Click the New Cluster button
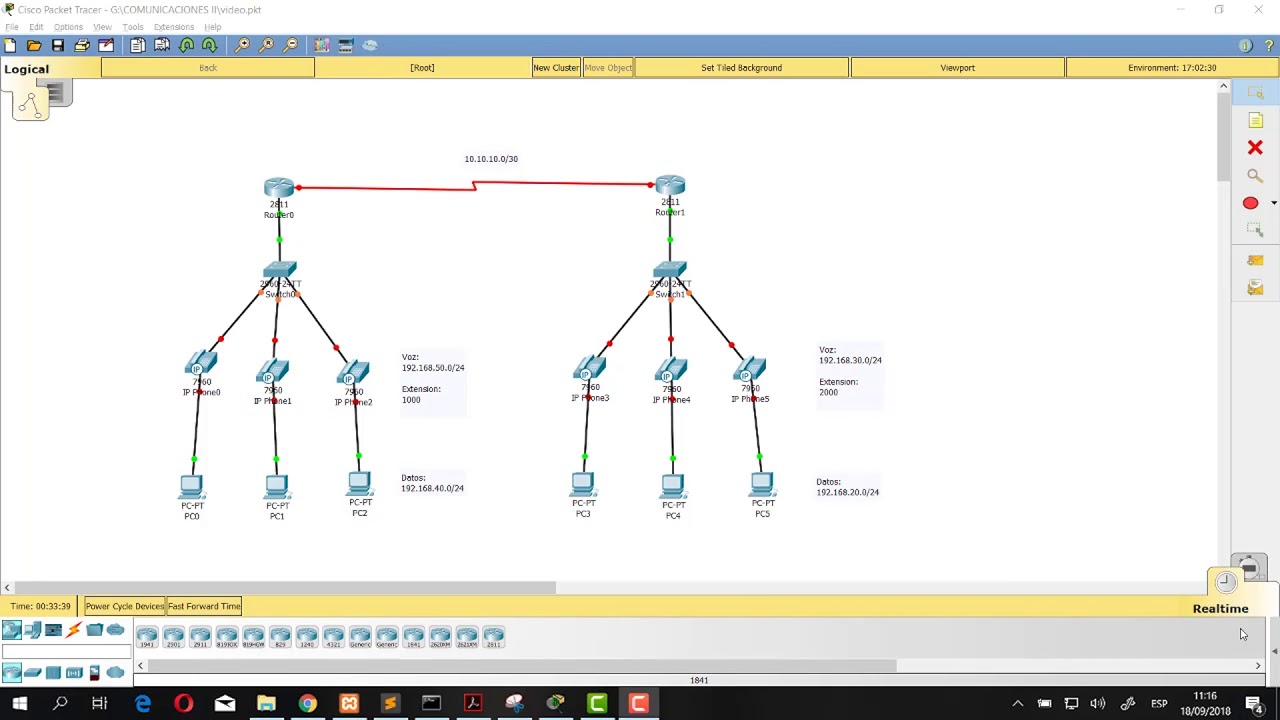Image resolution: width=1280 pixels, height=720 pixels. point(556,68)
